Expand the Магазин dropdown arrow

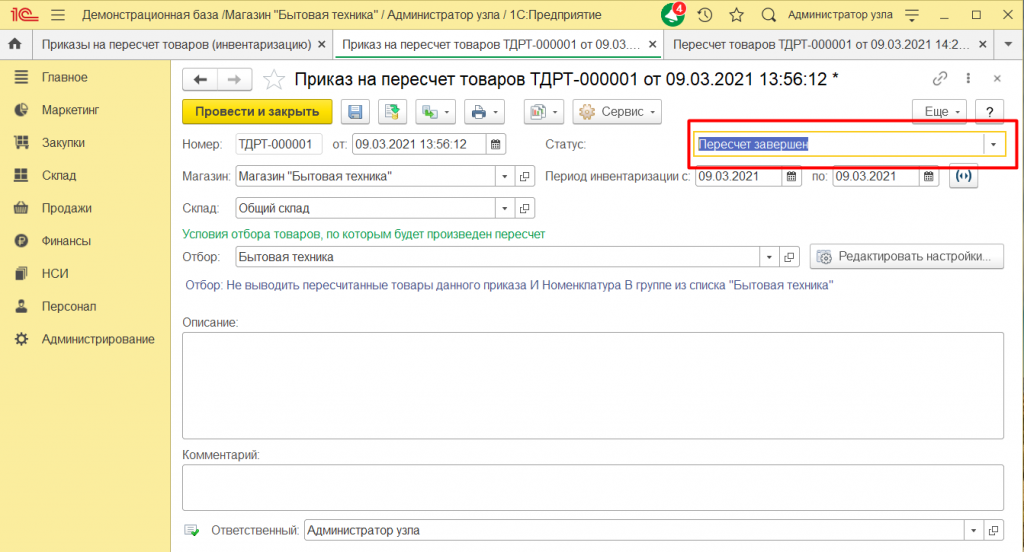tap(504, 176)
